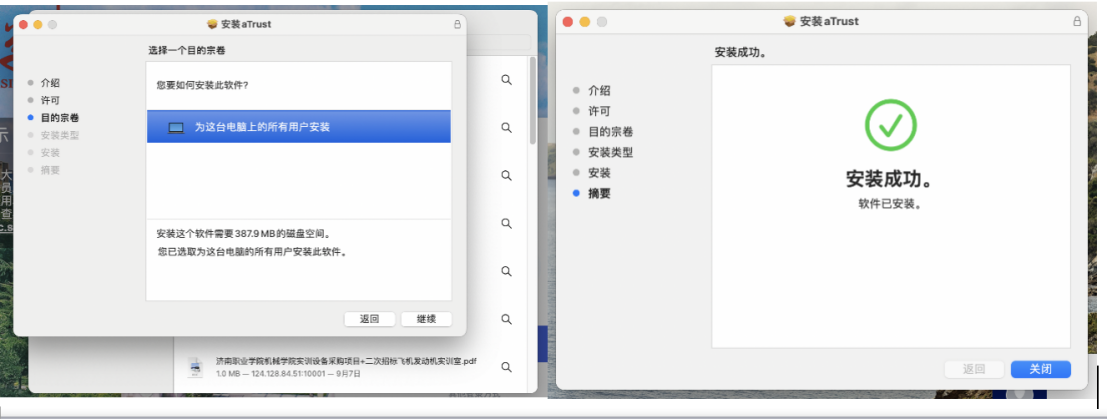This screenshot has width=1107, height=420.
Task: Click the 安装类型 step in the 安装成功 window
Action: [611, 152]
